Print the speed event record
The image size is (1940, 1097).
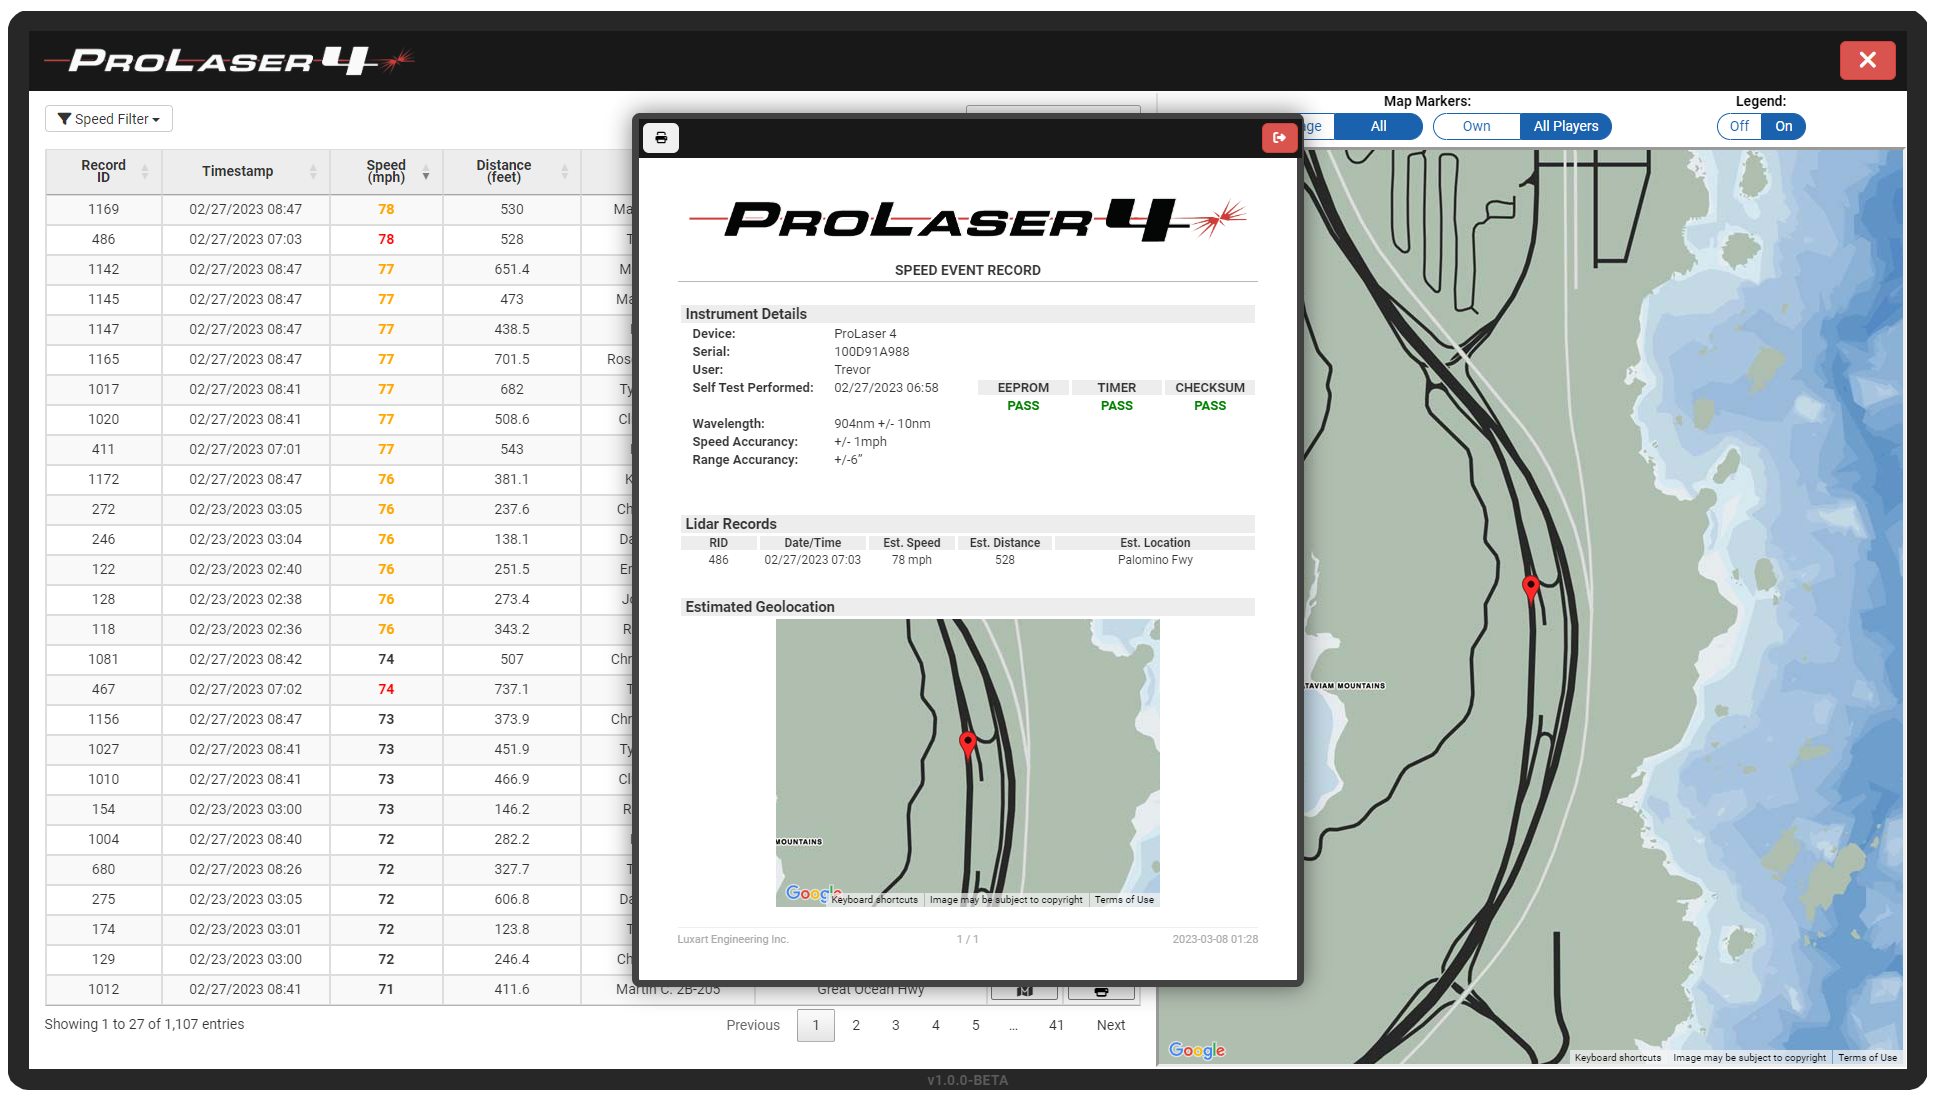pyautogui.click(x=661, y=138)
